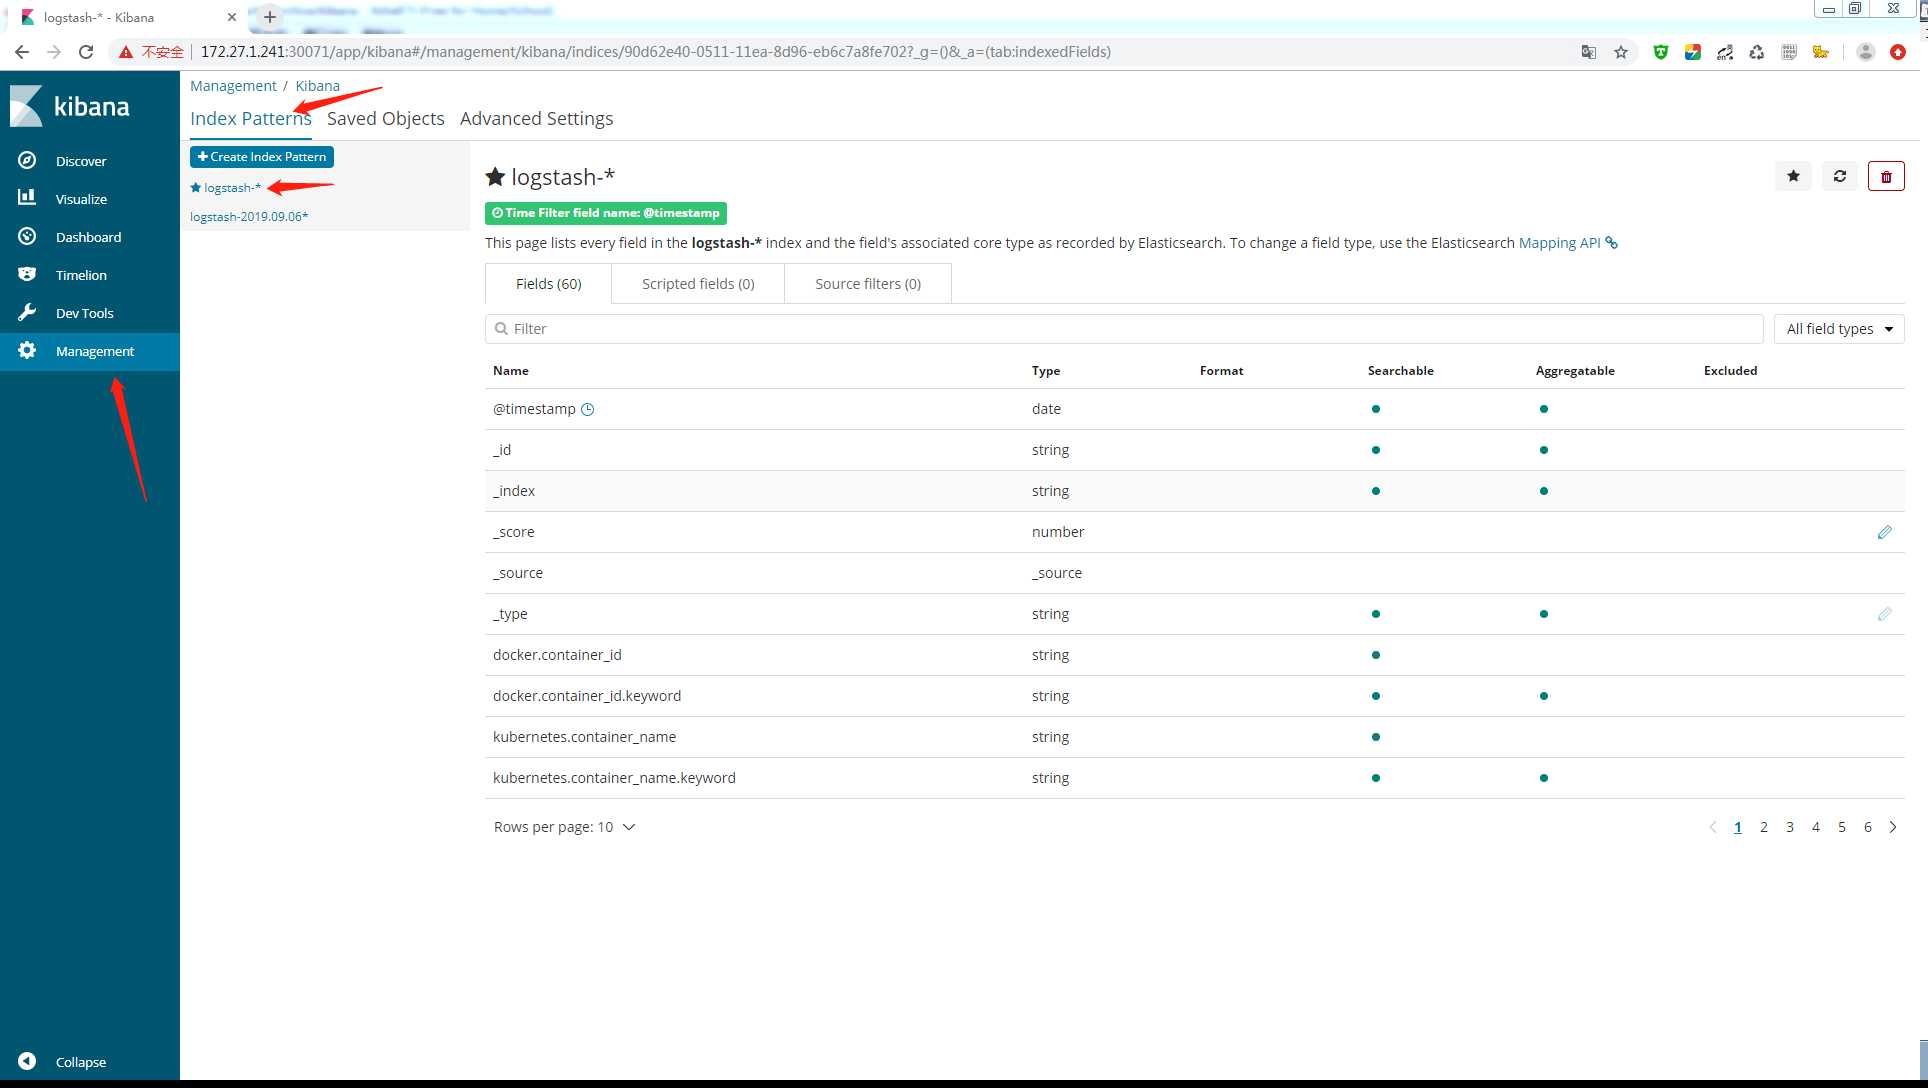Click the kubernetes.container_name field name
1928x1088 pixels.
(x=584, y=737)
